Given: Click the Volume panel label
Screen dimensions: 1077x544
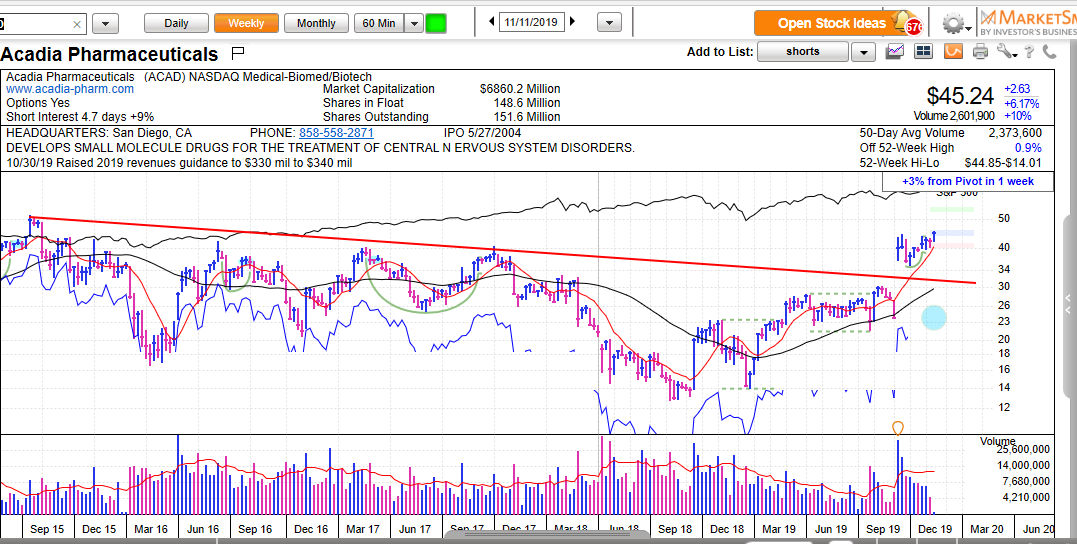Looking at the screenshot, I should click(x=998, y=441).
